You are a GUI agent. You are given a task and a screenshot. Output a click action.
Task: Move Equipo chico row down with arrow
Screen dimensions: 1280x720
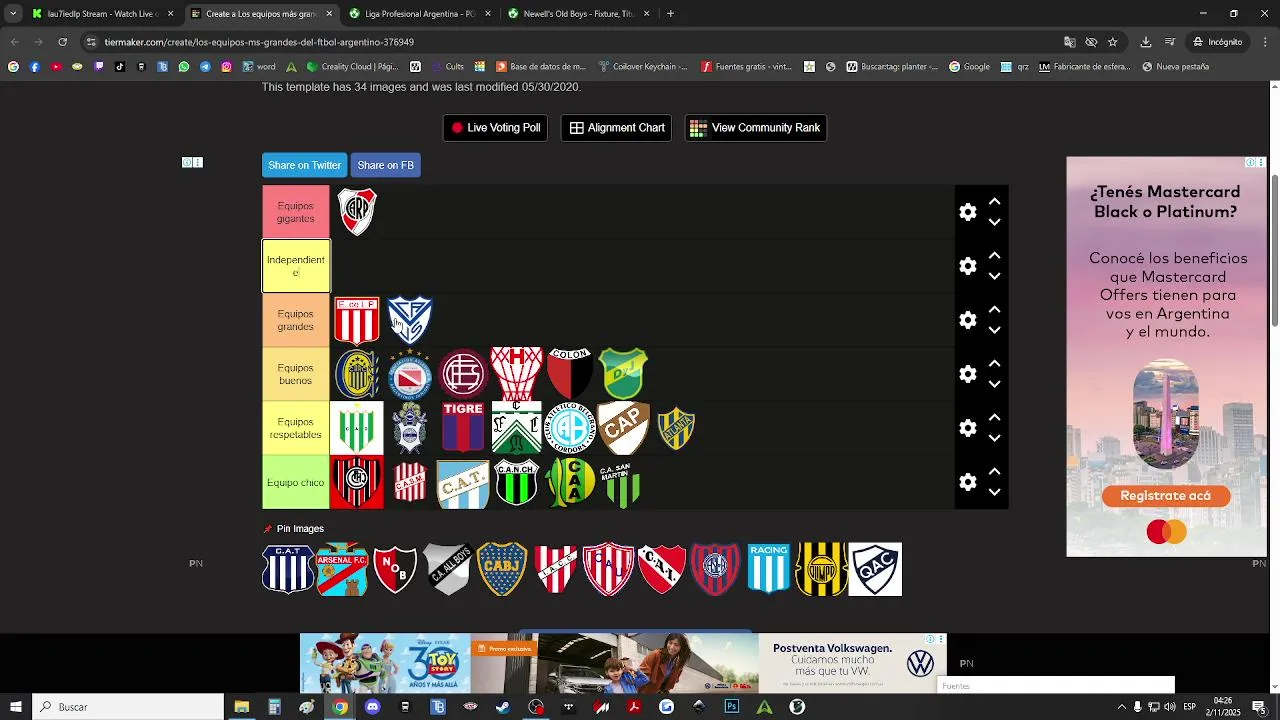(994, 492)
